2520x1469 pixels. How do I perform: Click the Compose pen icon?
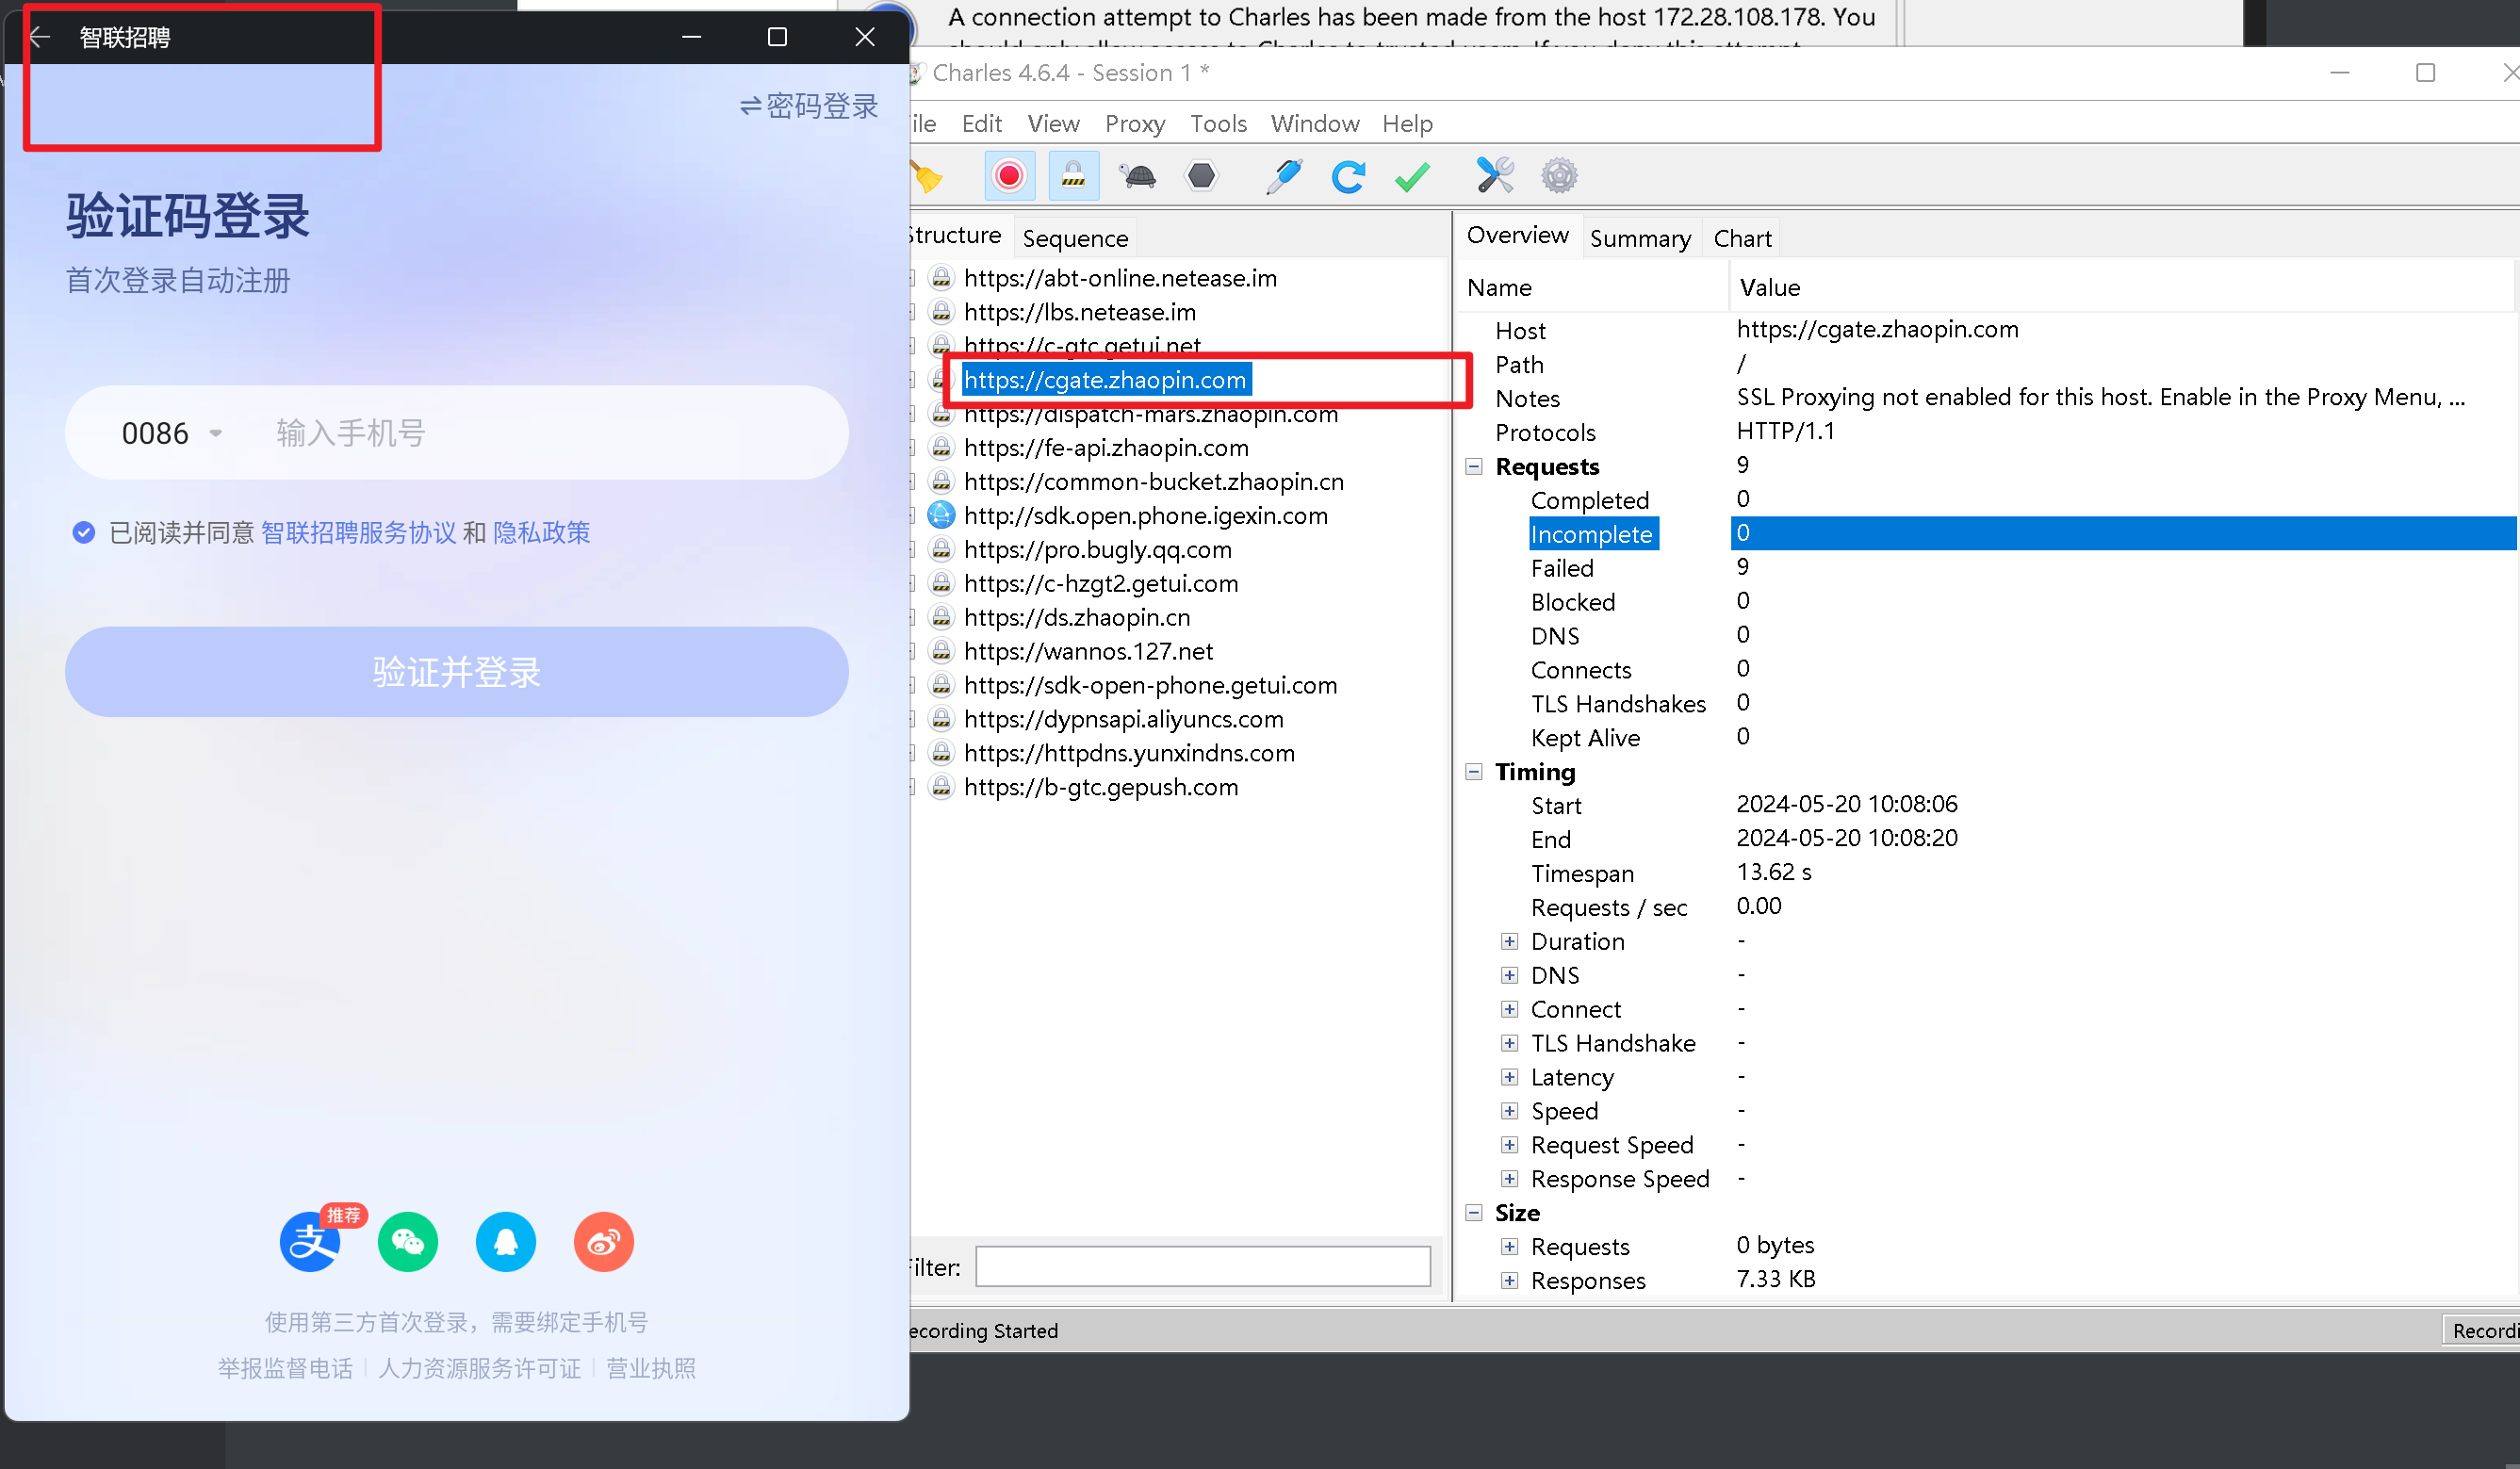click(x=1283, y=176)
